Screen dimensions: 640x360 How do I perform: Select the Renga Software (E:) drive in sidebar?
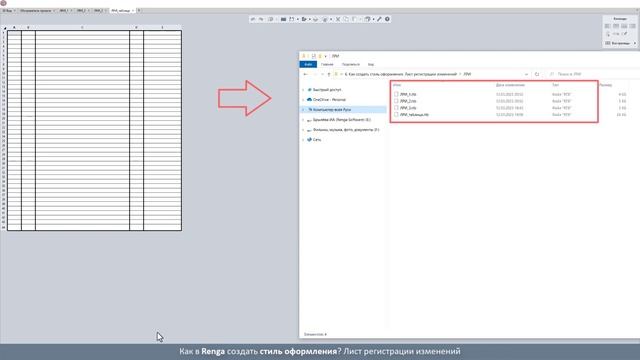click(342, 120)
